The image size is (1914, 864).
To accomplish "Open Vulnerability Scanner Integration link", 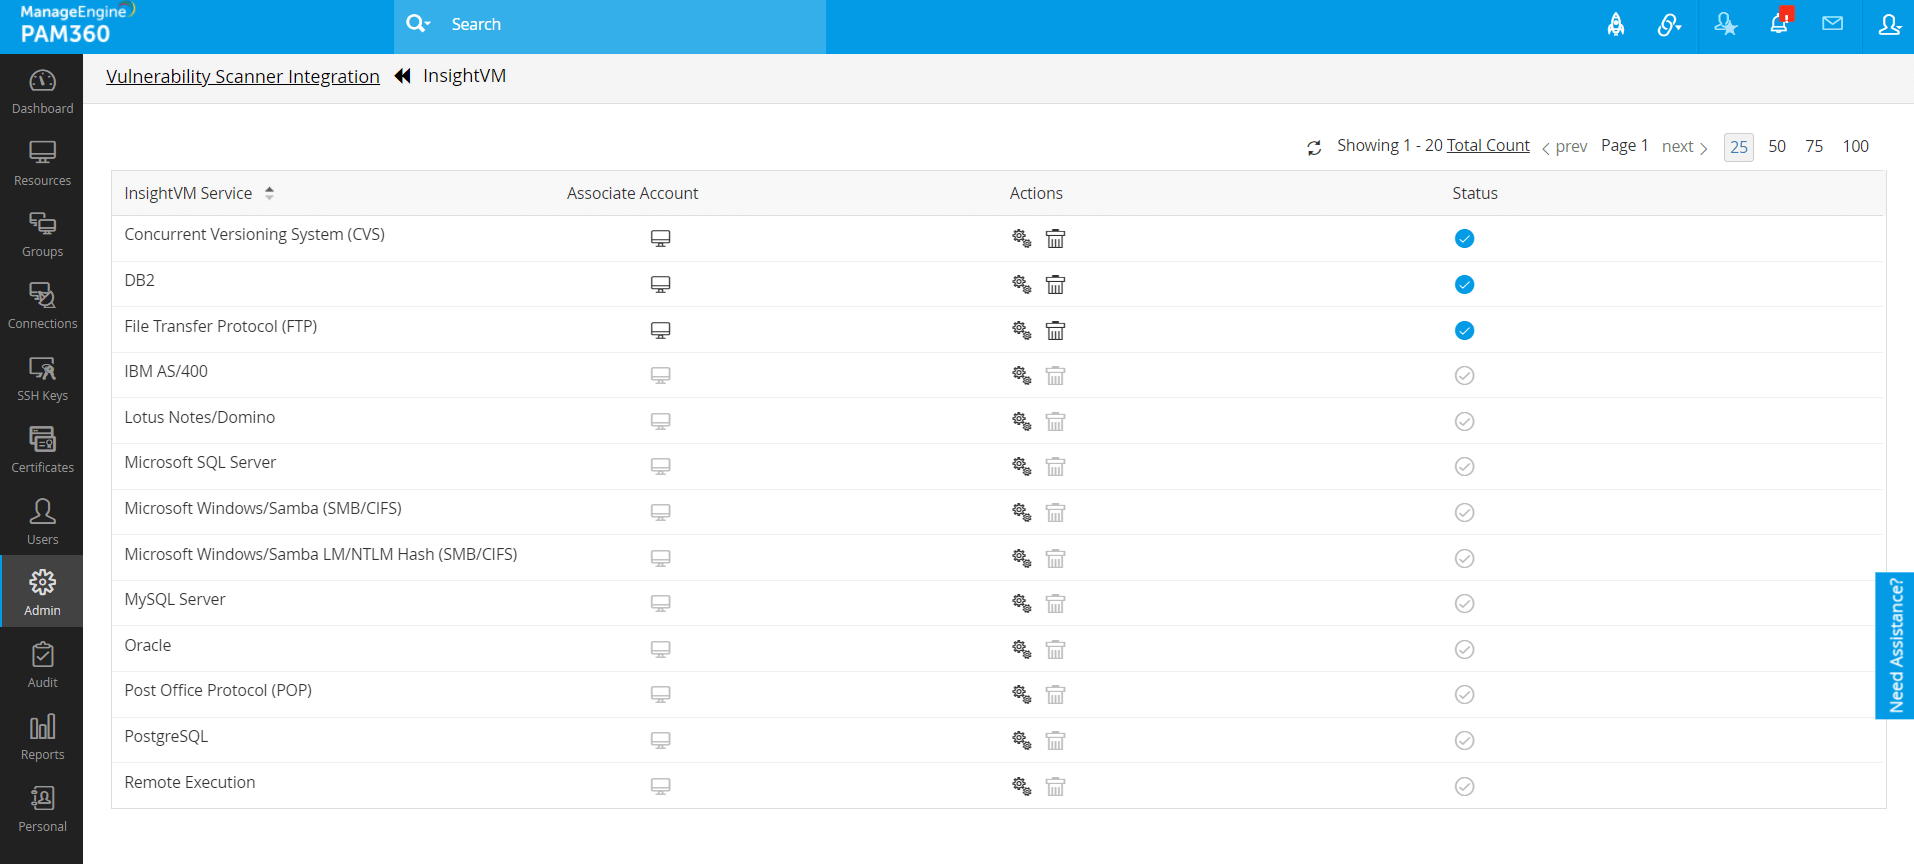I will click(243, 76).
